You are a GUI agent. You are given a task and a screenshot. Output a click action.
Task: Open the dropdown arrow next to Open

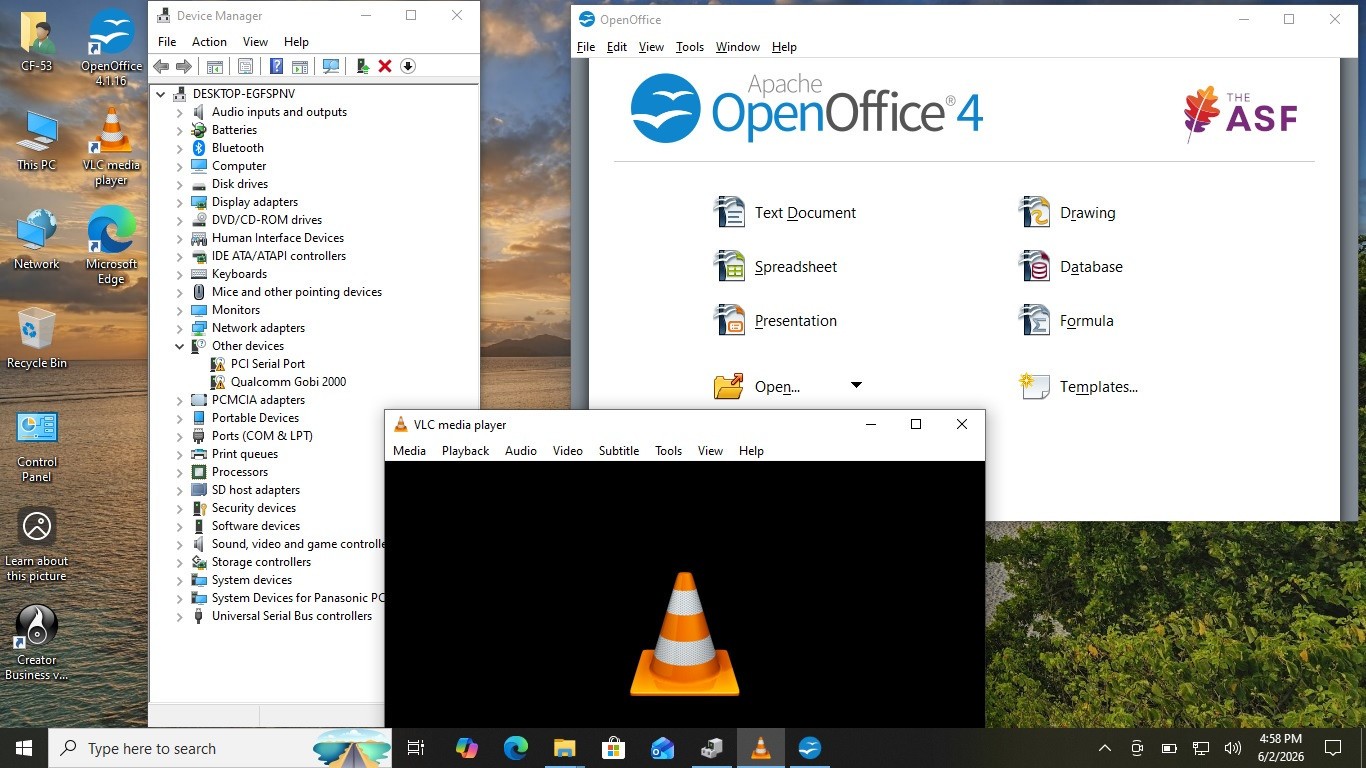click(856, 386)
